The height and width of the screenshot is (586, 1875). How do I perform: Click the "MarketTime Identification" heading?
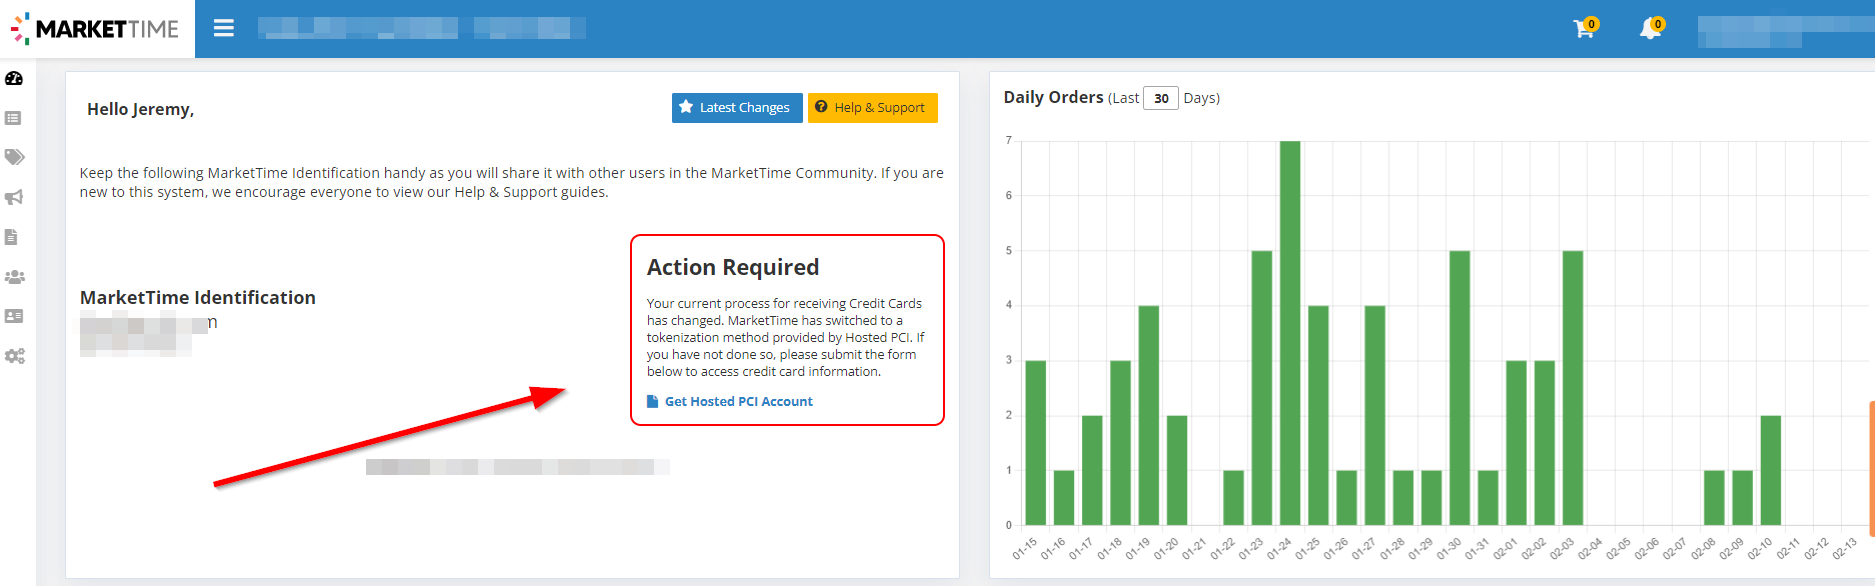pyautogui.click(x=198, y=297)
